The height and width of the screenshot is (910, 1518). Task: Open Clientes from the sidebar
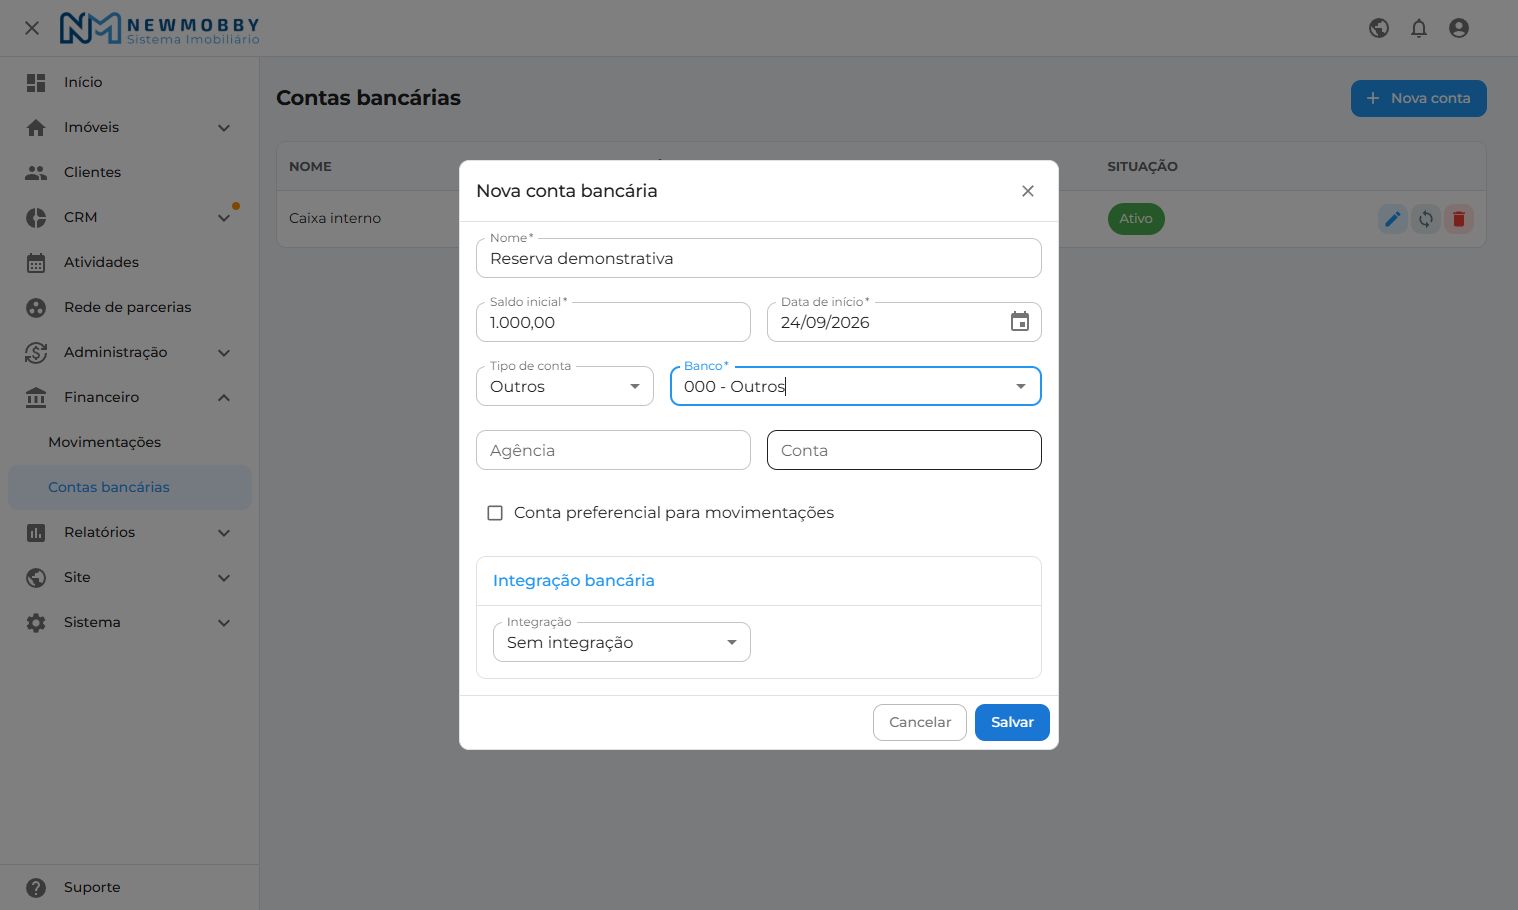(x=130, y=172)
